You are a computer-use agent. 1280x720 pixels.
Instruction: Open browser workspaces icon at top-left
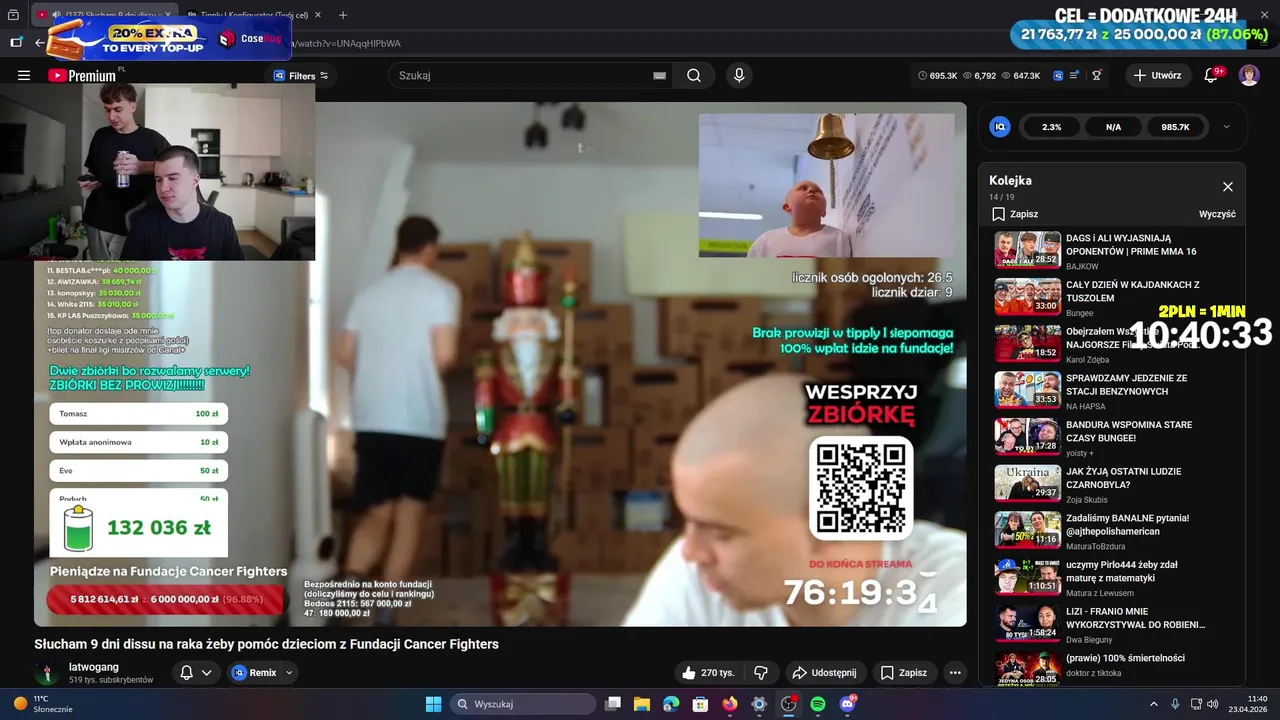click(14, 15)
